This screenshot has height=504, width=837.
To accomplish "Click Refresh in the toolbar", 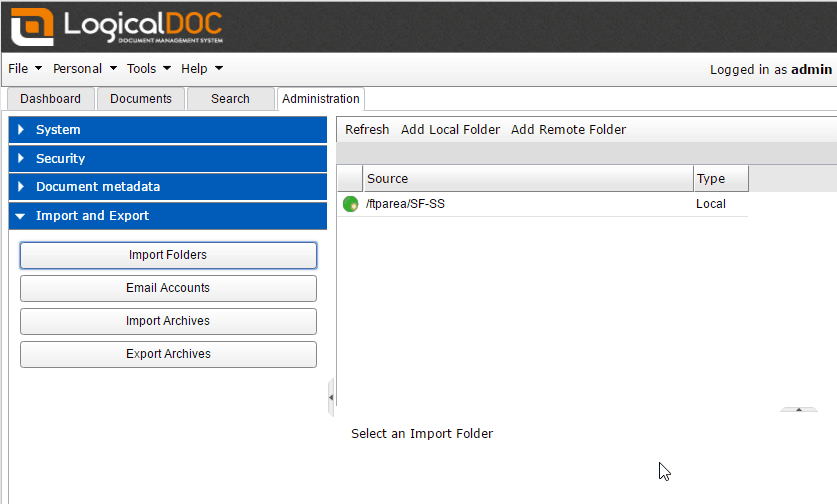I will [x=367, y=130].
